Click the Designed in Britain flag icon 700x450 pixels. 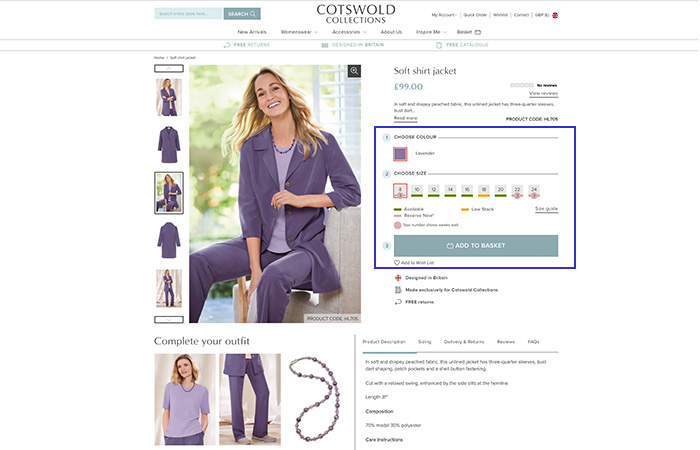click(398, 278)
